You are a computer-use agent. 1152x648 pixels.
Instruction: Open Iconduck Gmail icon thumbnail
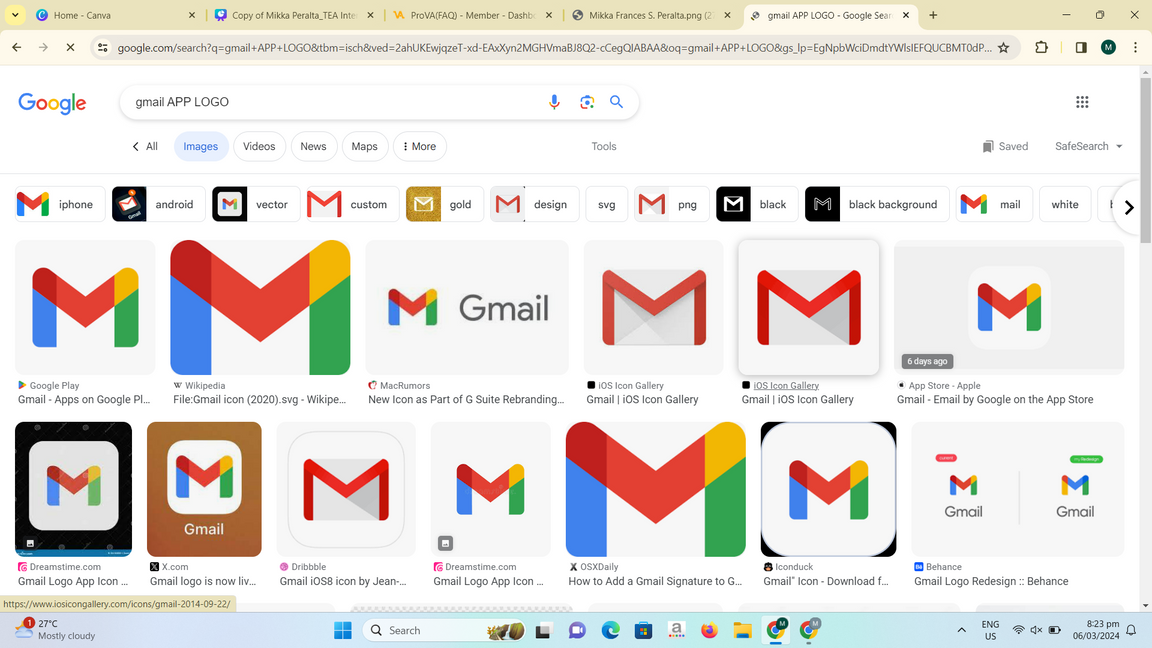click(829, 489)
